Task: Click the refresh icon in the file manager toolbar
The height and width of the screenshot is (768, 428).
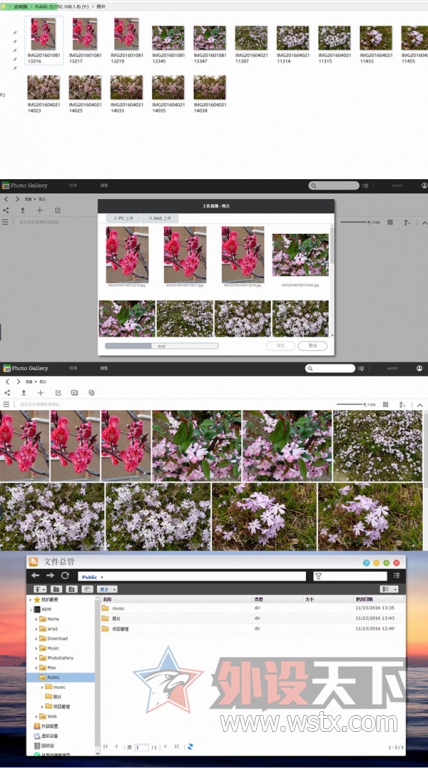Action: click(65, 576)
